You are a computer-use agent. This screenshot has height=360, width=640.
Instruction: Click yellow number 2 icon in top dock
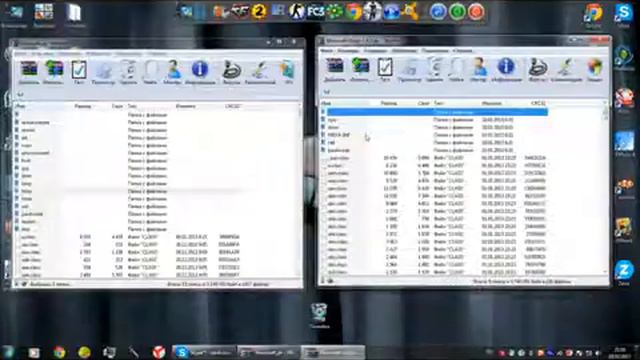[x=258, y=11]
